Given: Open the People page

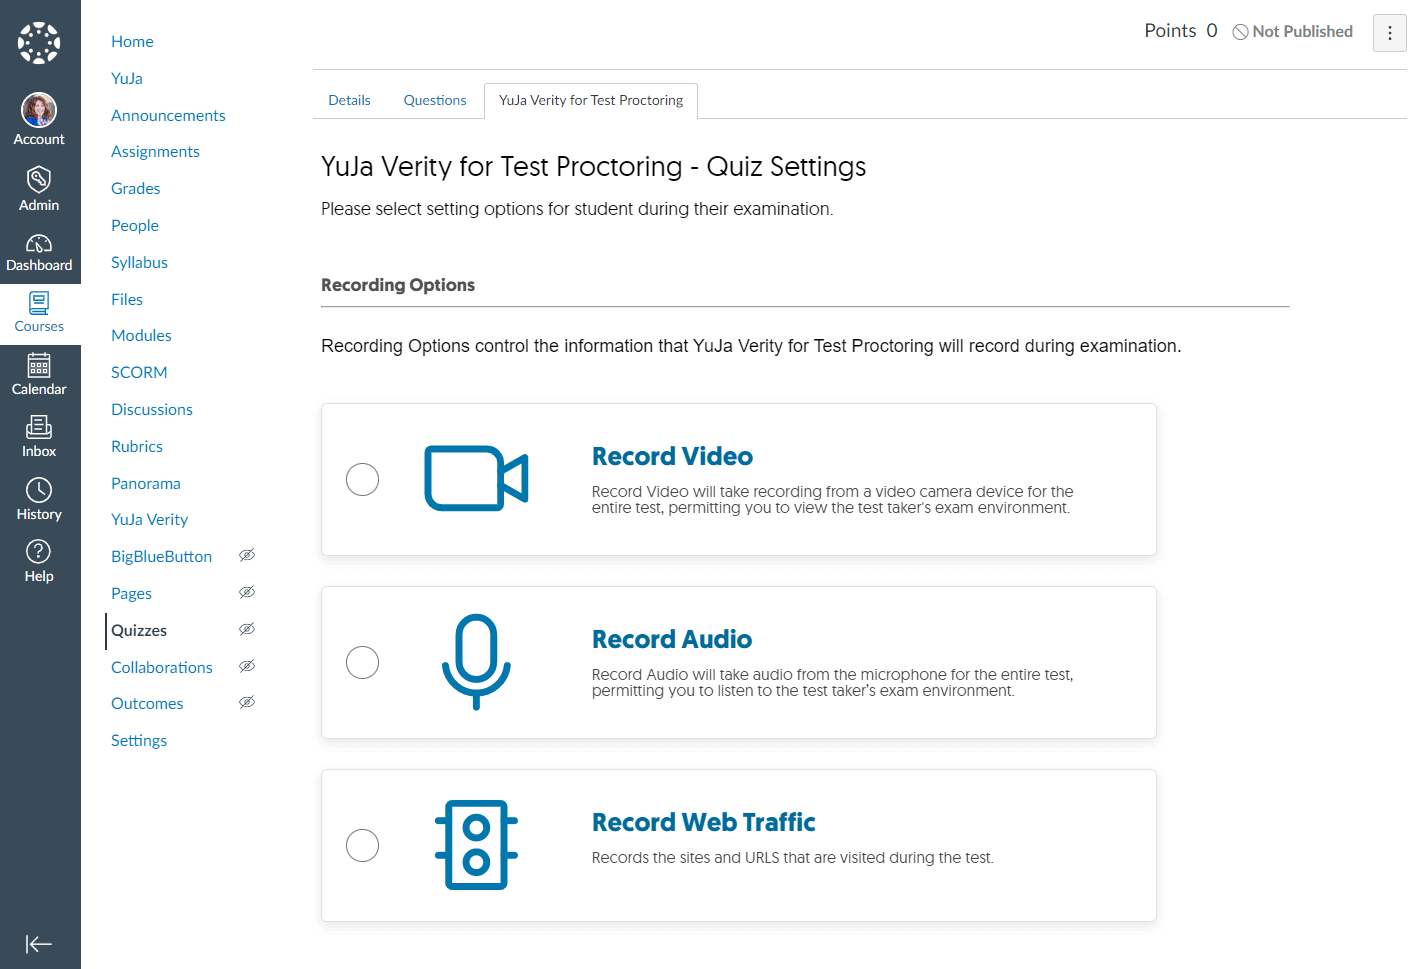Looking at the screenshot, I should click(x=135, y=225).
